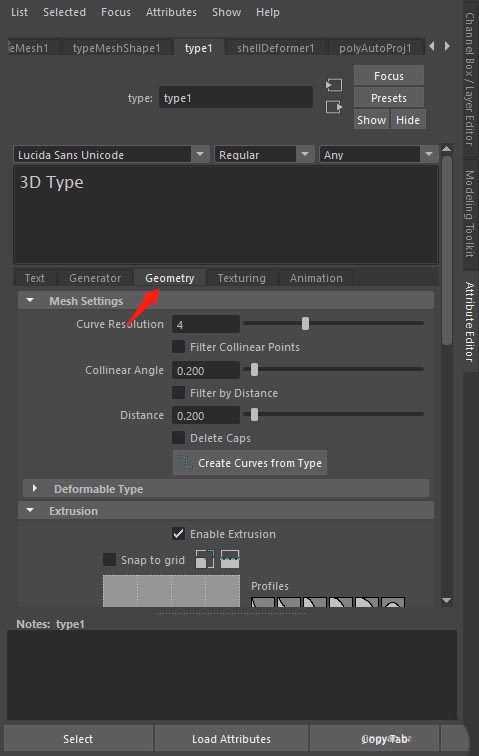Check the Delete Caps option
Viewport: 479px width, 756px height.
178,438
